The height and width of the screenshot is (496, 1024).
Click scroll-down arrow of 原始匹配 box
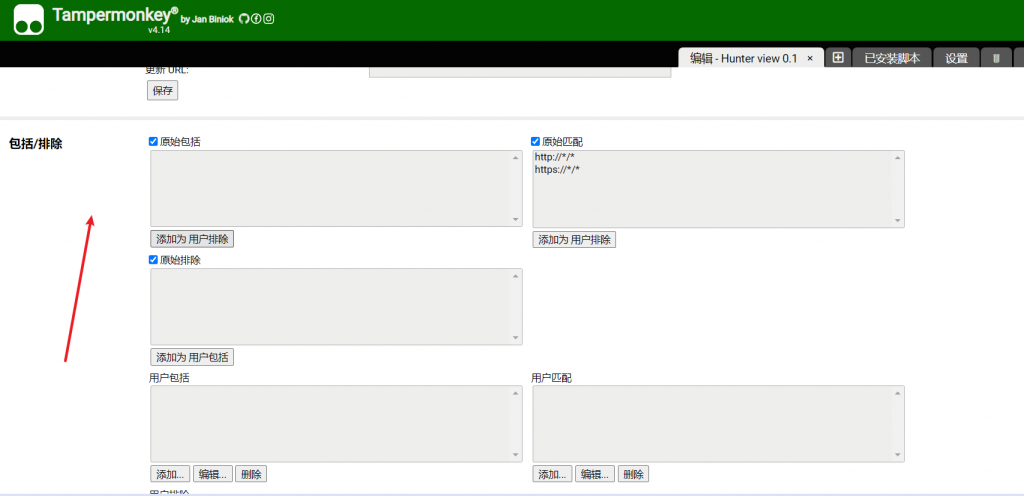pos(897,221)
